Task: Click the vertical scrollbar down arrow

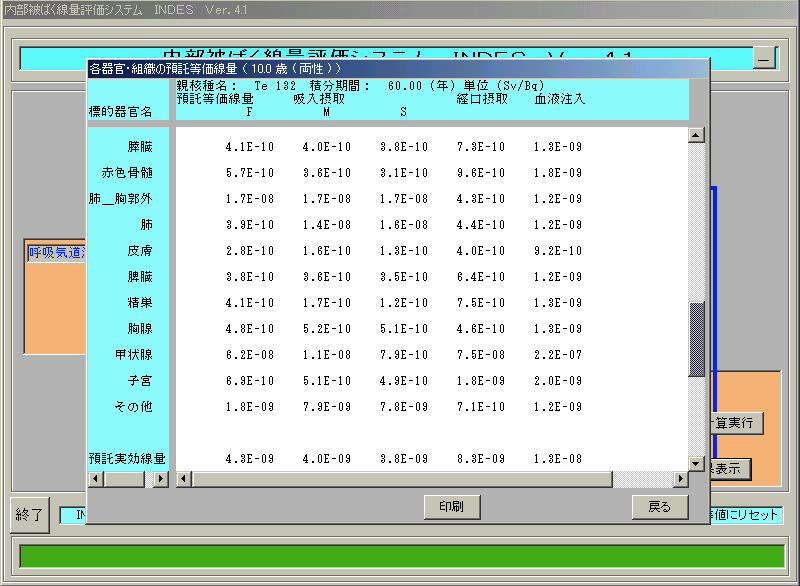Action: 697,464
